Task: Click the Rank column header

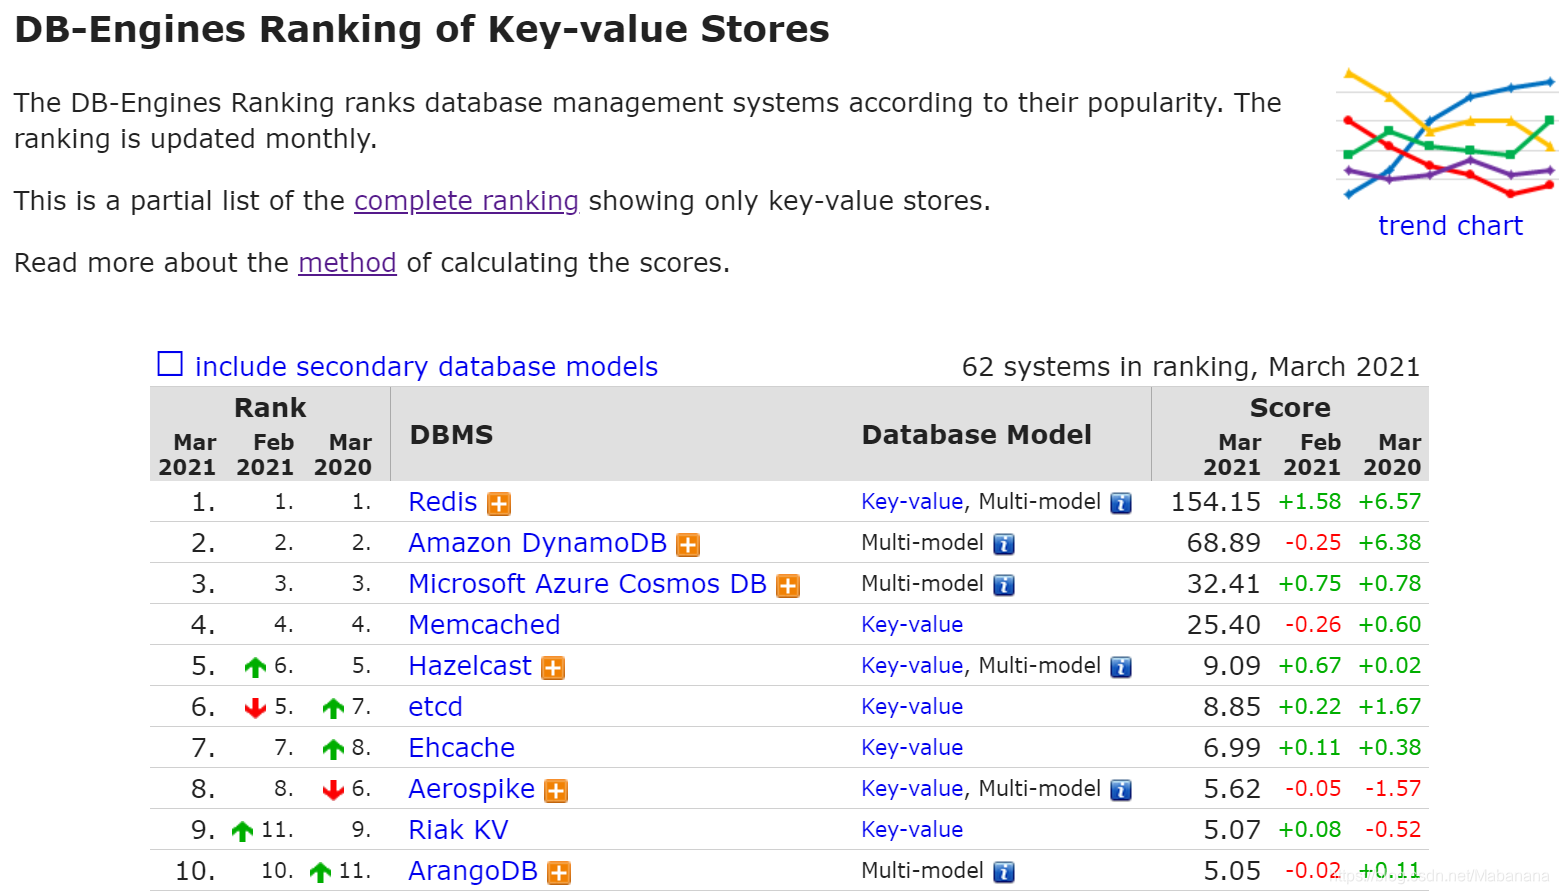Action: pyautogui.click(x=270, y=408)
